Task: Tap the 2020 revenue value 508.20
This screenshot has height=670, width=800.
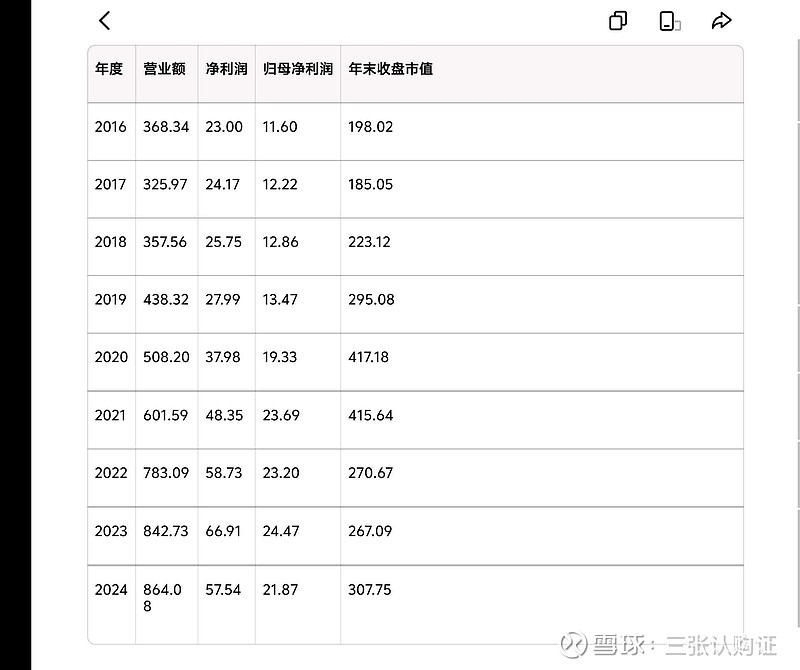Action: pos(165,357)
